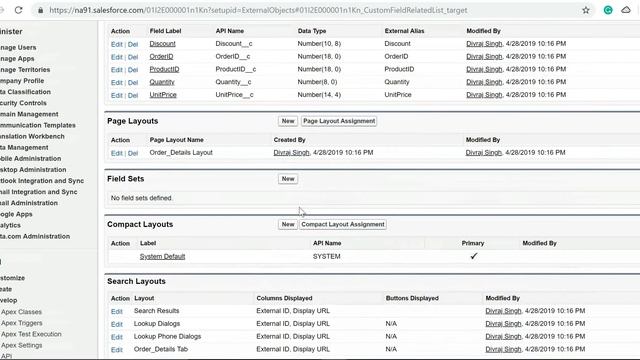Edit the ProductID field
Viewport: 640px width, 360px height.
[116, 70]
